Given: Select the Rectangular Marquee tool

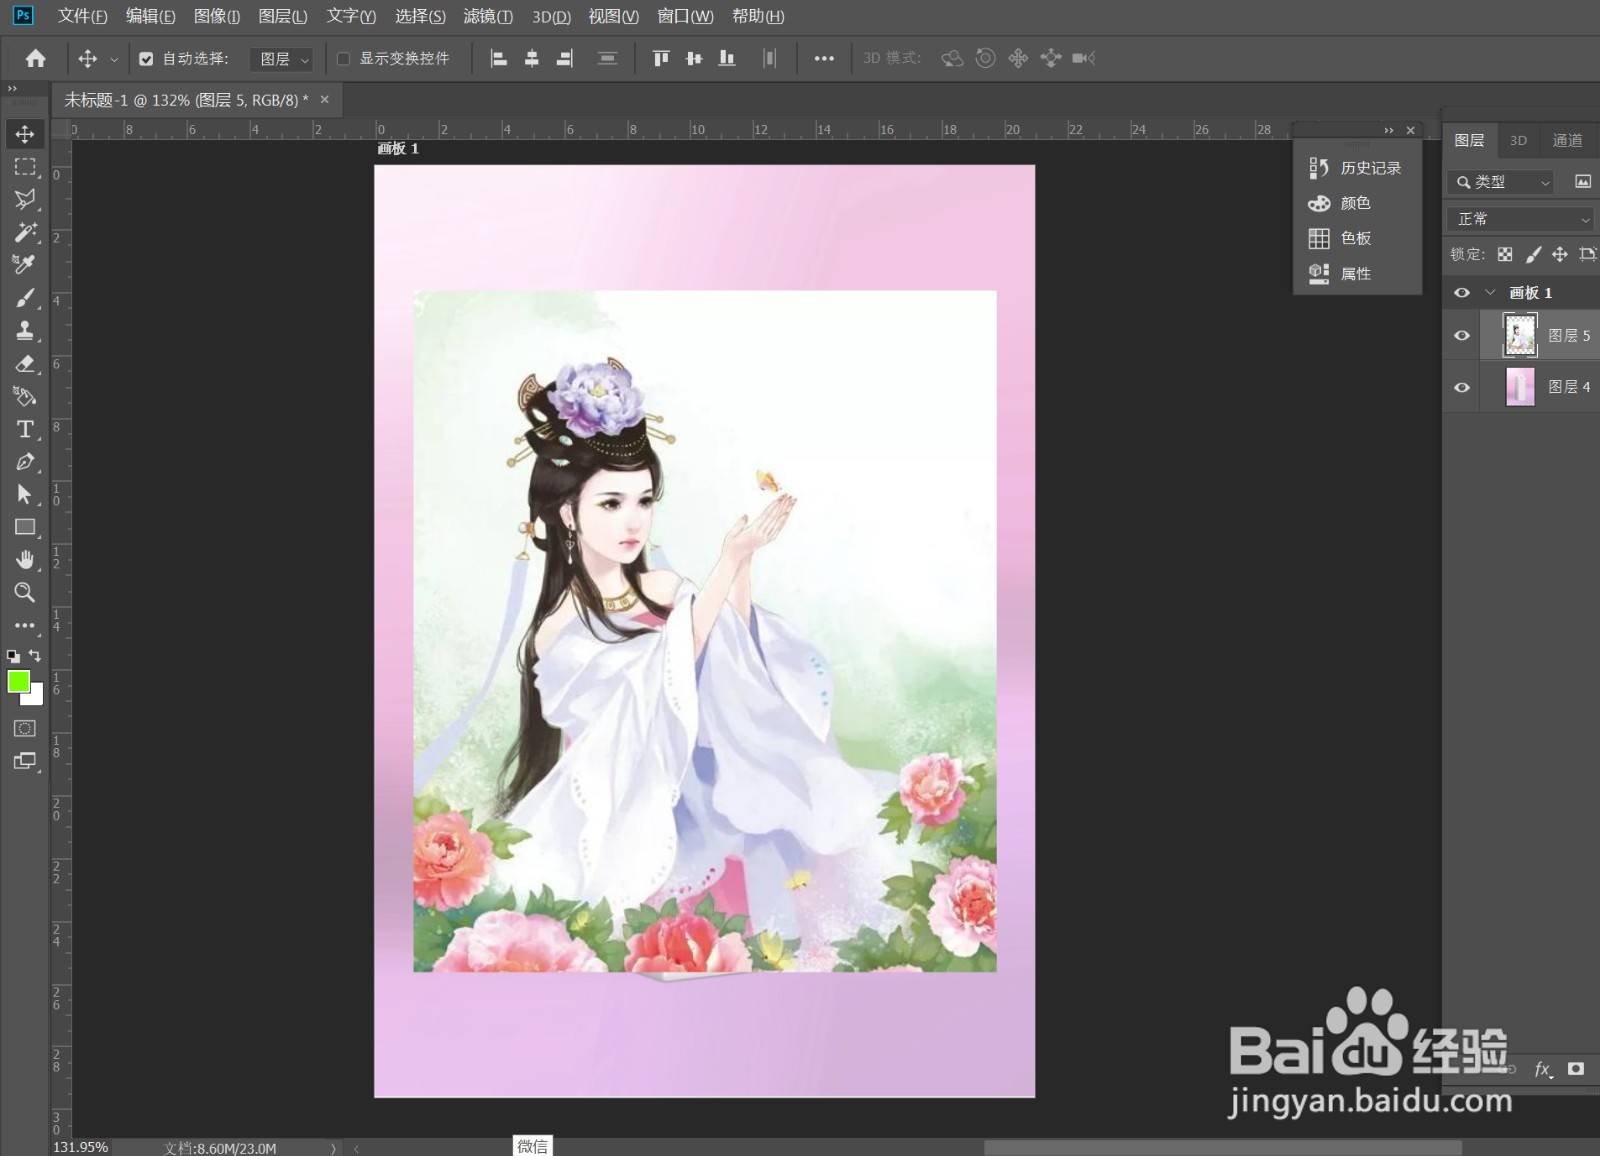Looking at the screenshot, I should tap(25, 167).
